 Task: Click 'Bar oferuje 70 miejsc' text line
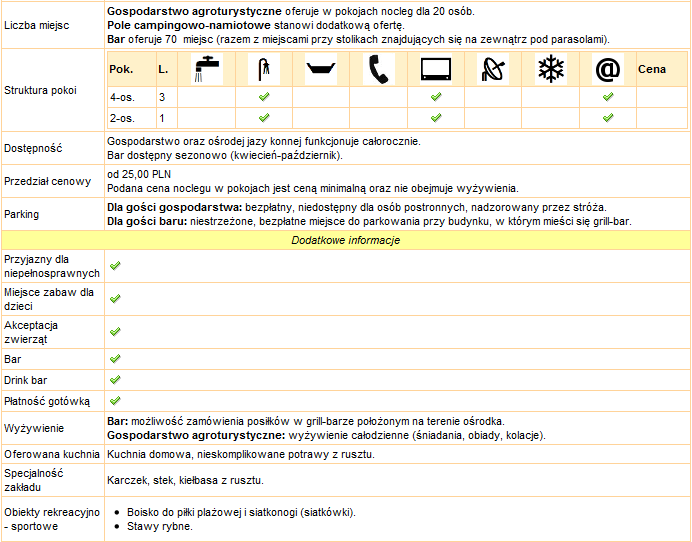(x=358, y=40)
